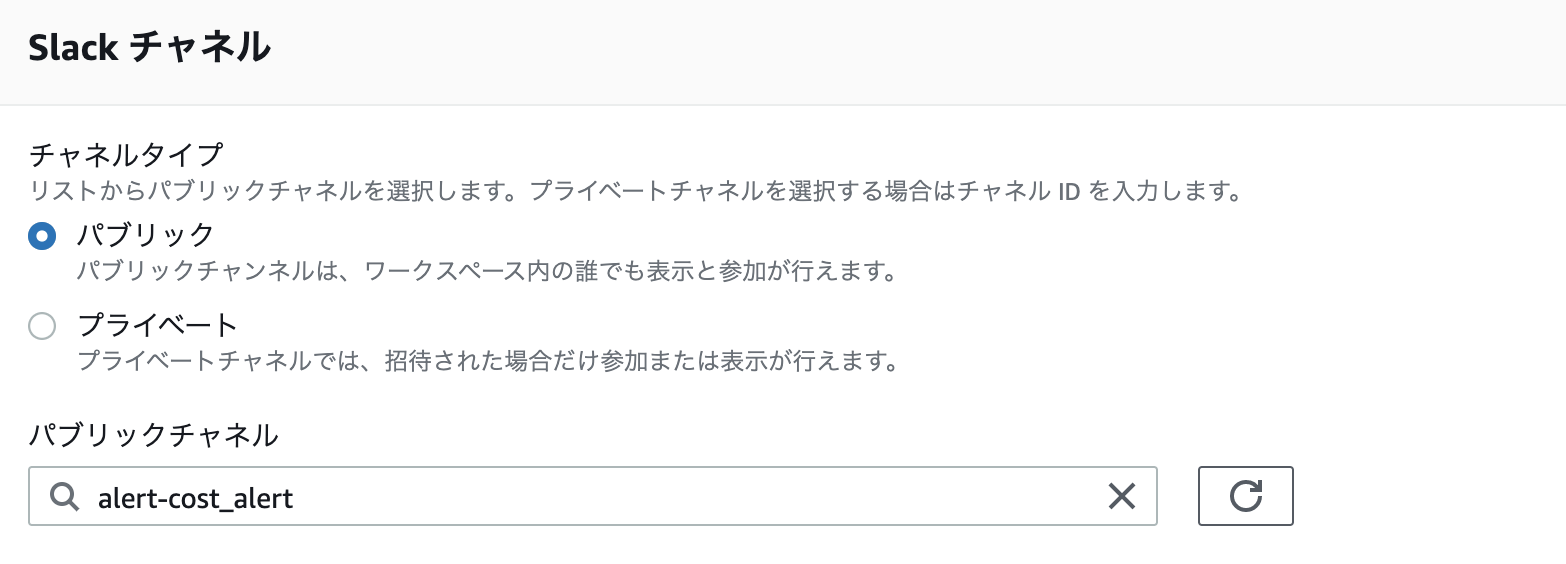Clear the alert-cost_alert channel with the X icon

tap(1122, 496)
